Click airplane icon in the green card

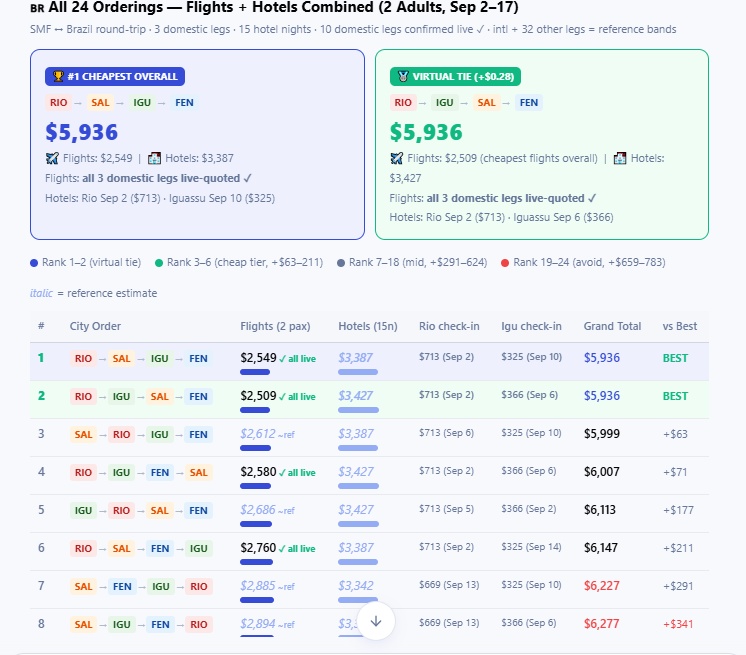pos(396,158)
